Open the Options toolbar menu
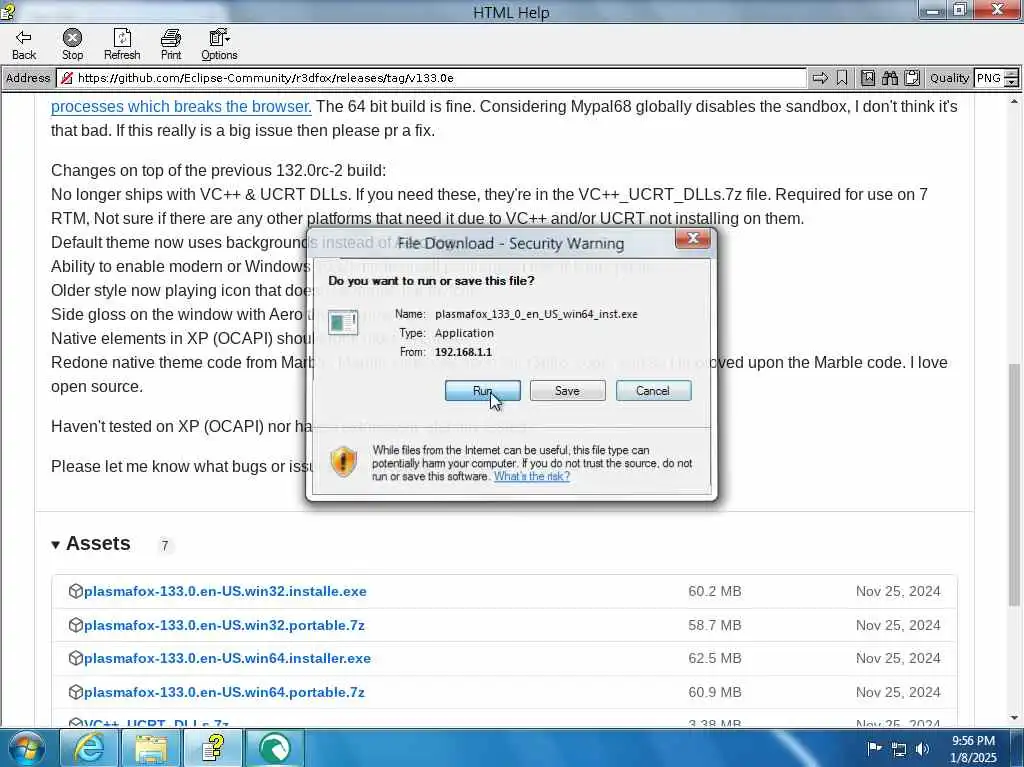 click(x=219, y=44)
